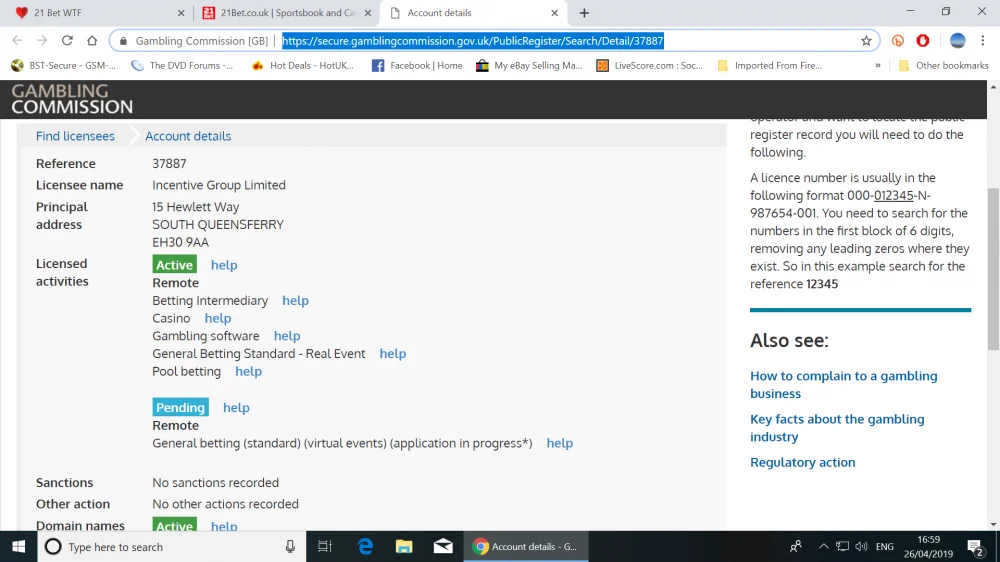
Task: Open the Mail app from taskbar
Action: click(443, 547)
